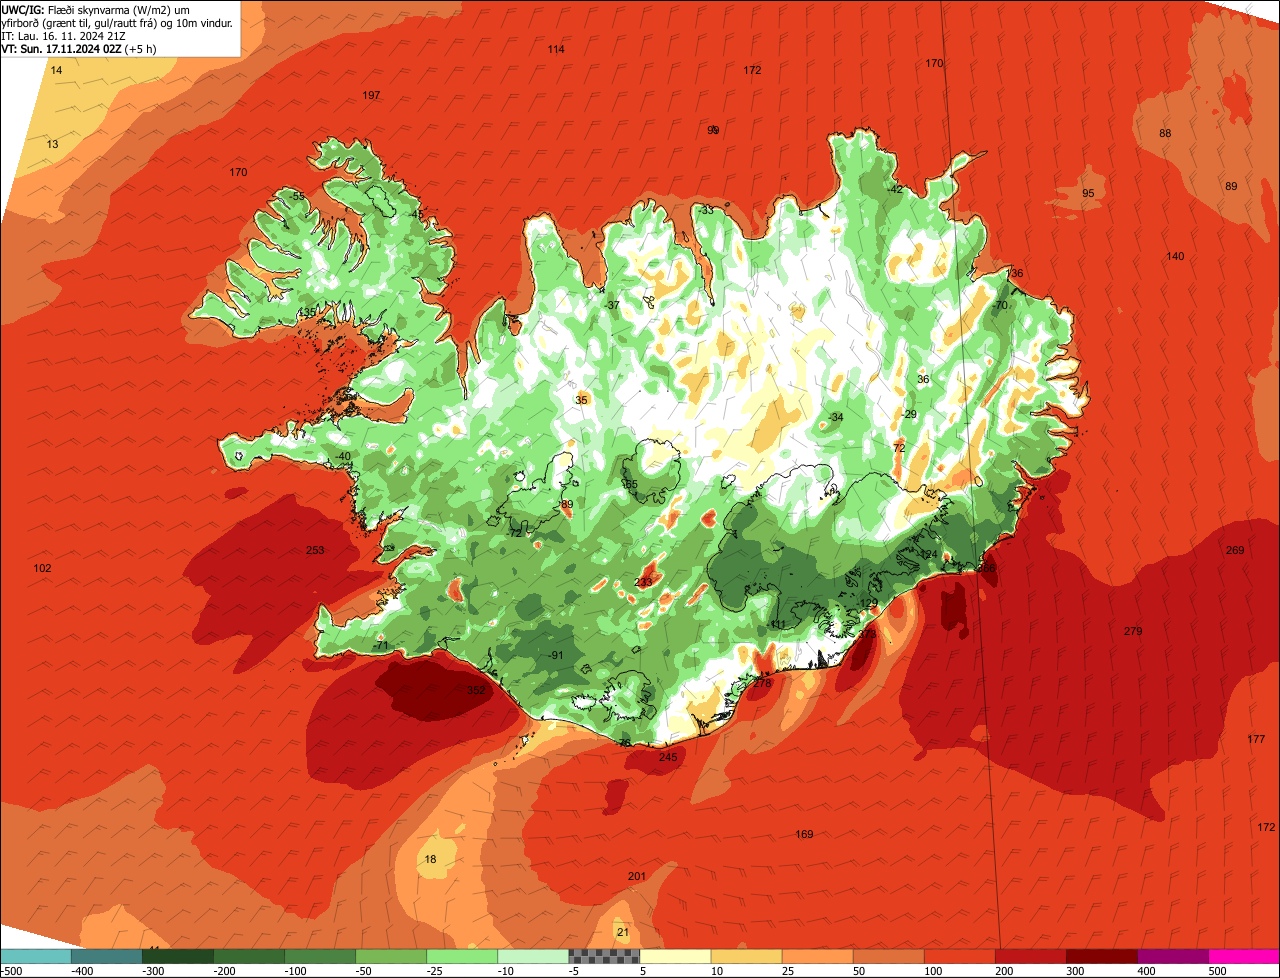Image resolution: width=1280 pixels, height=978 pixels.
Task: Click the red 100 to 200 legend swatch
Action: point(959,956)
